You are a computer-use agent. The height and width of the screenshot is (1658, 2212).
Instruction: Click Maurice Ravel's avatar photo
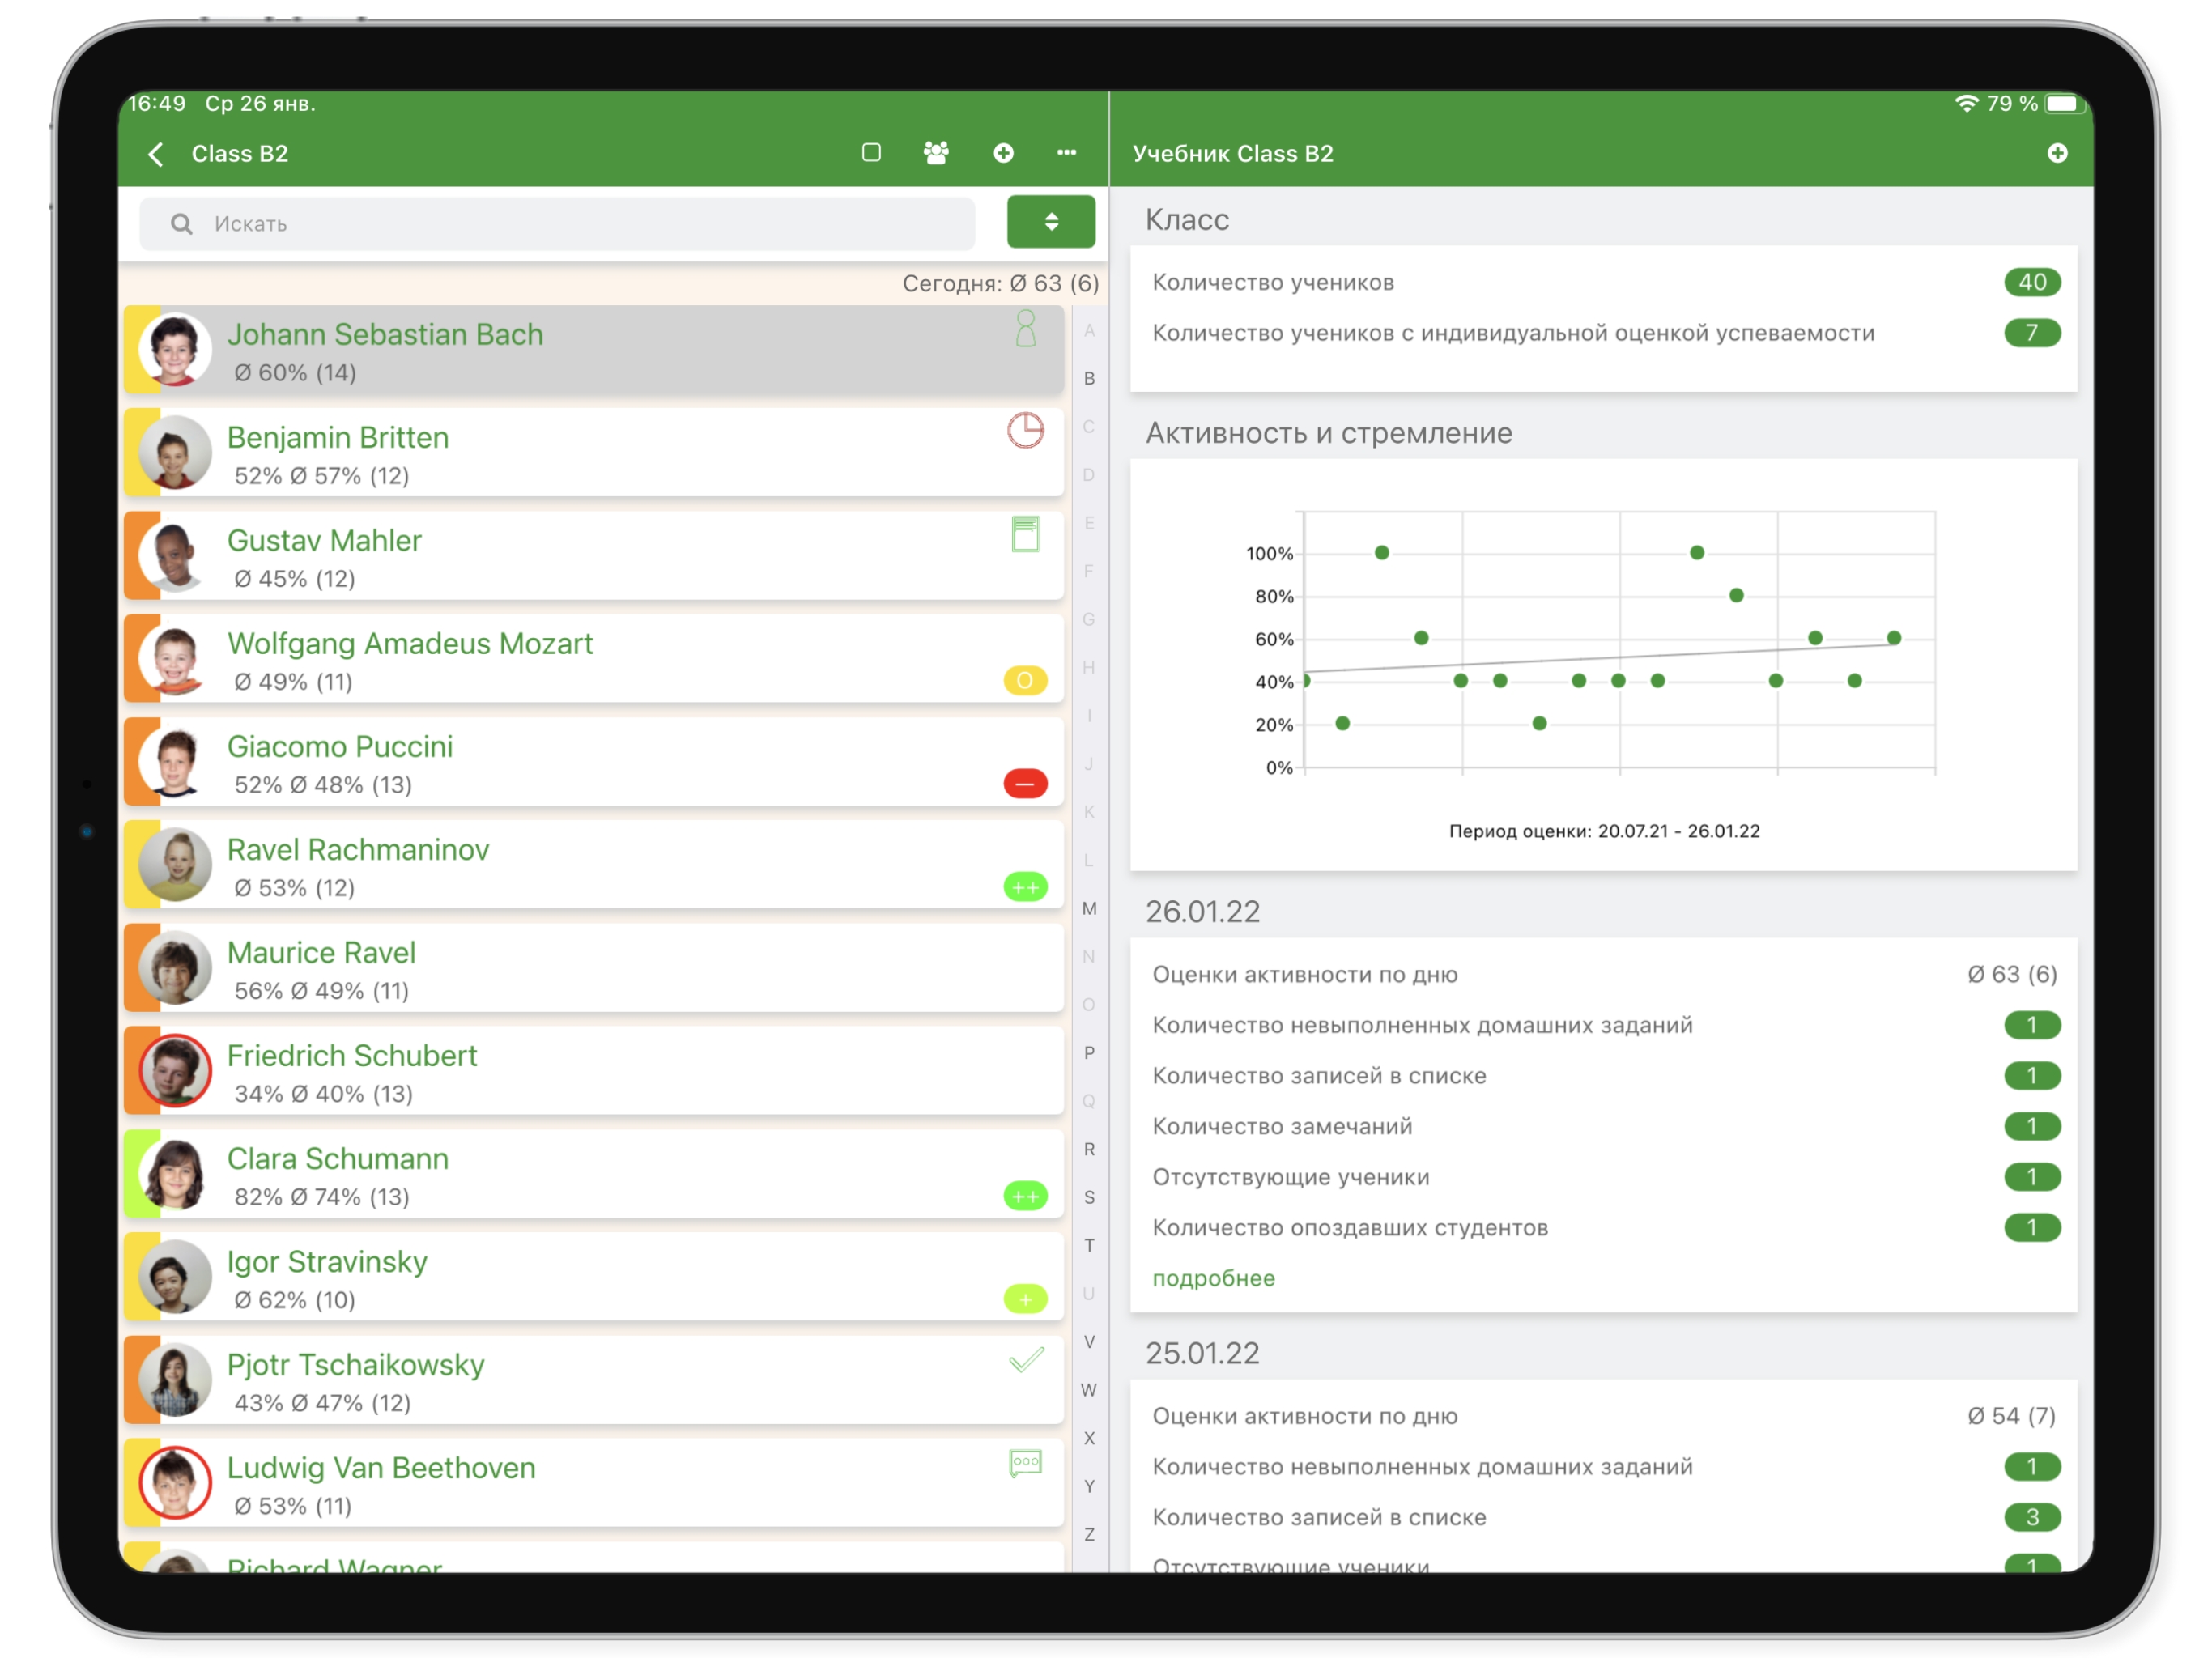pos(175,968)
